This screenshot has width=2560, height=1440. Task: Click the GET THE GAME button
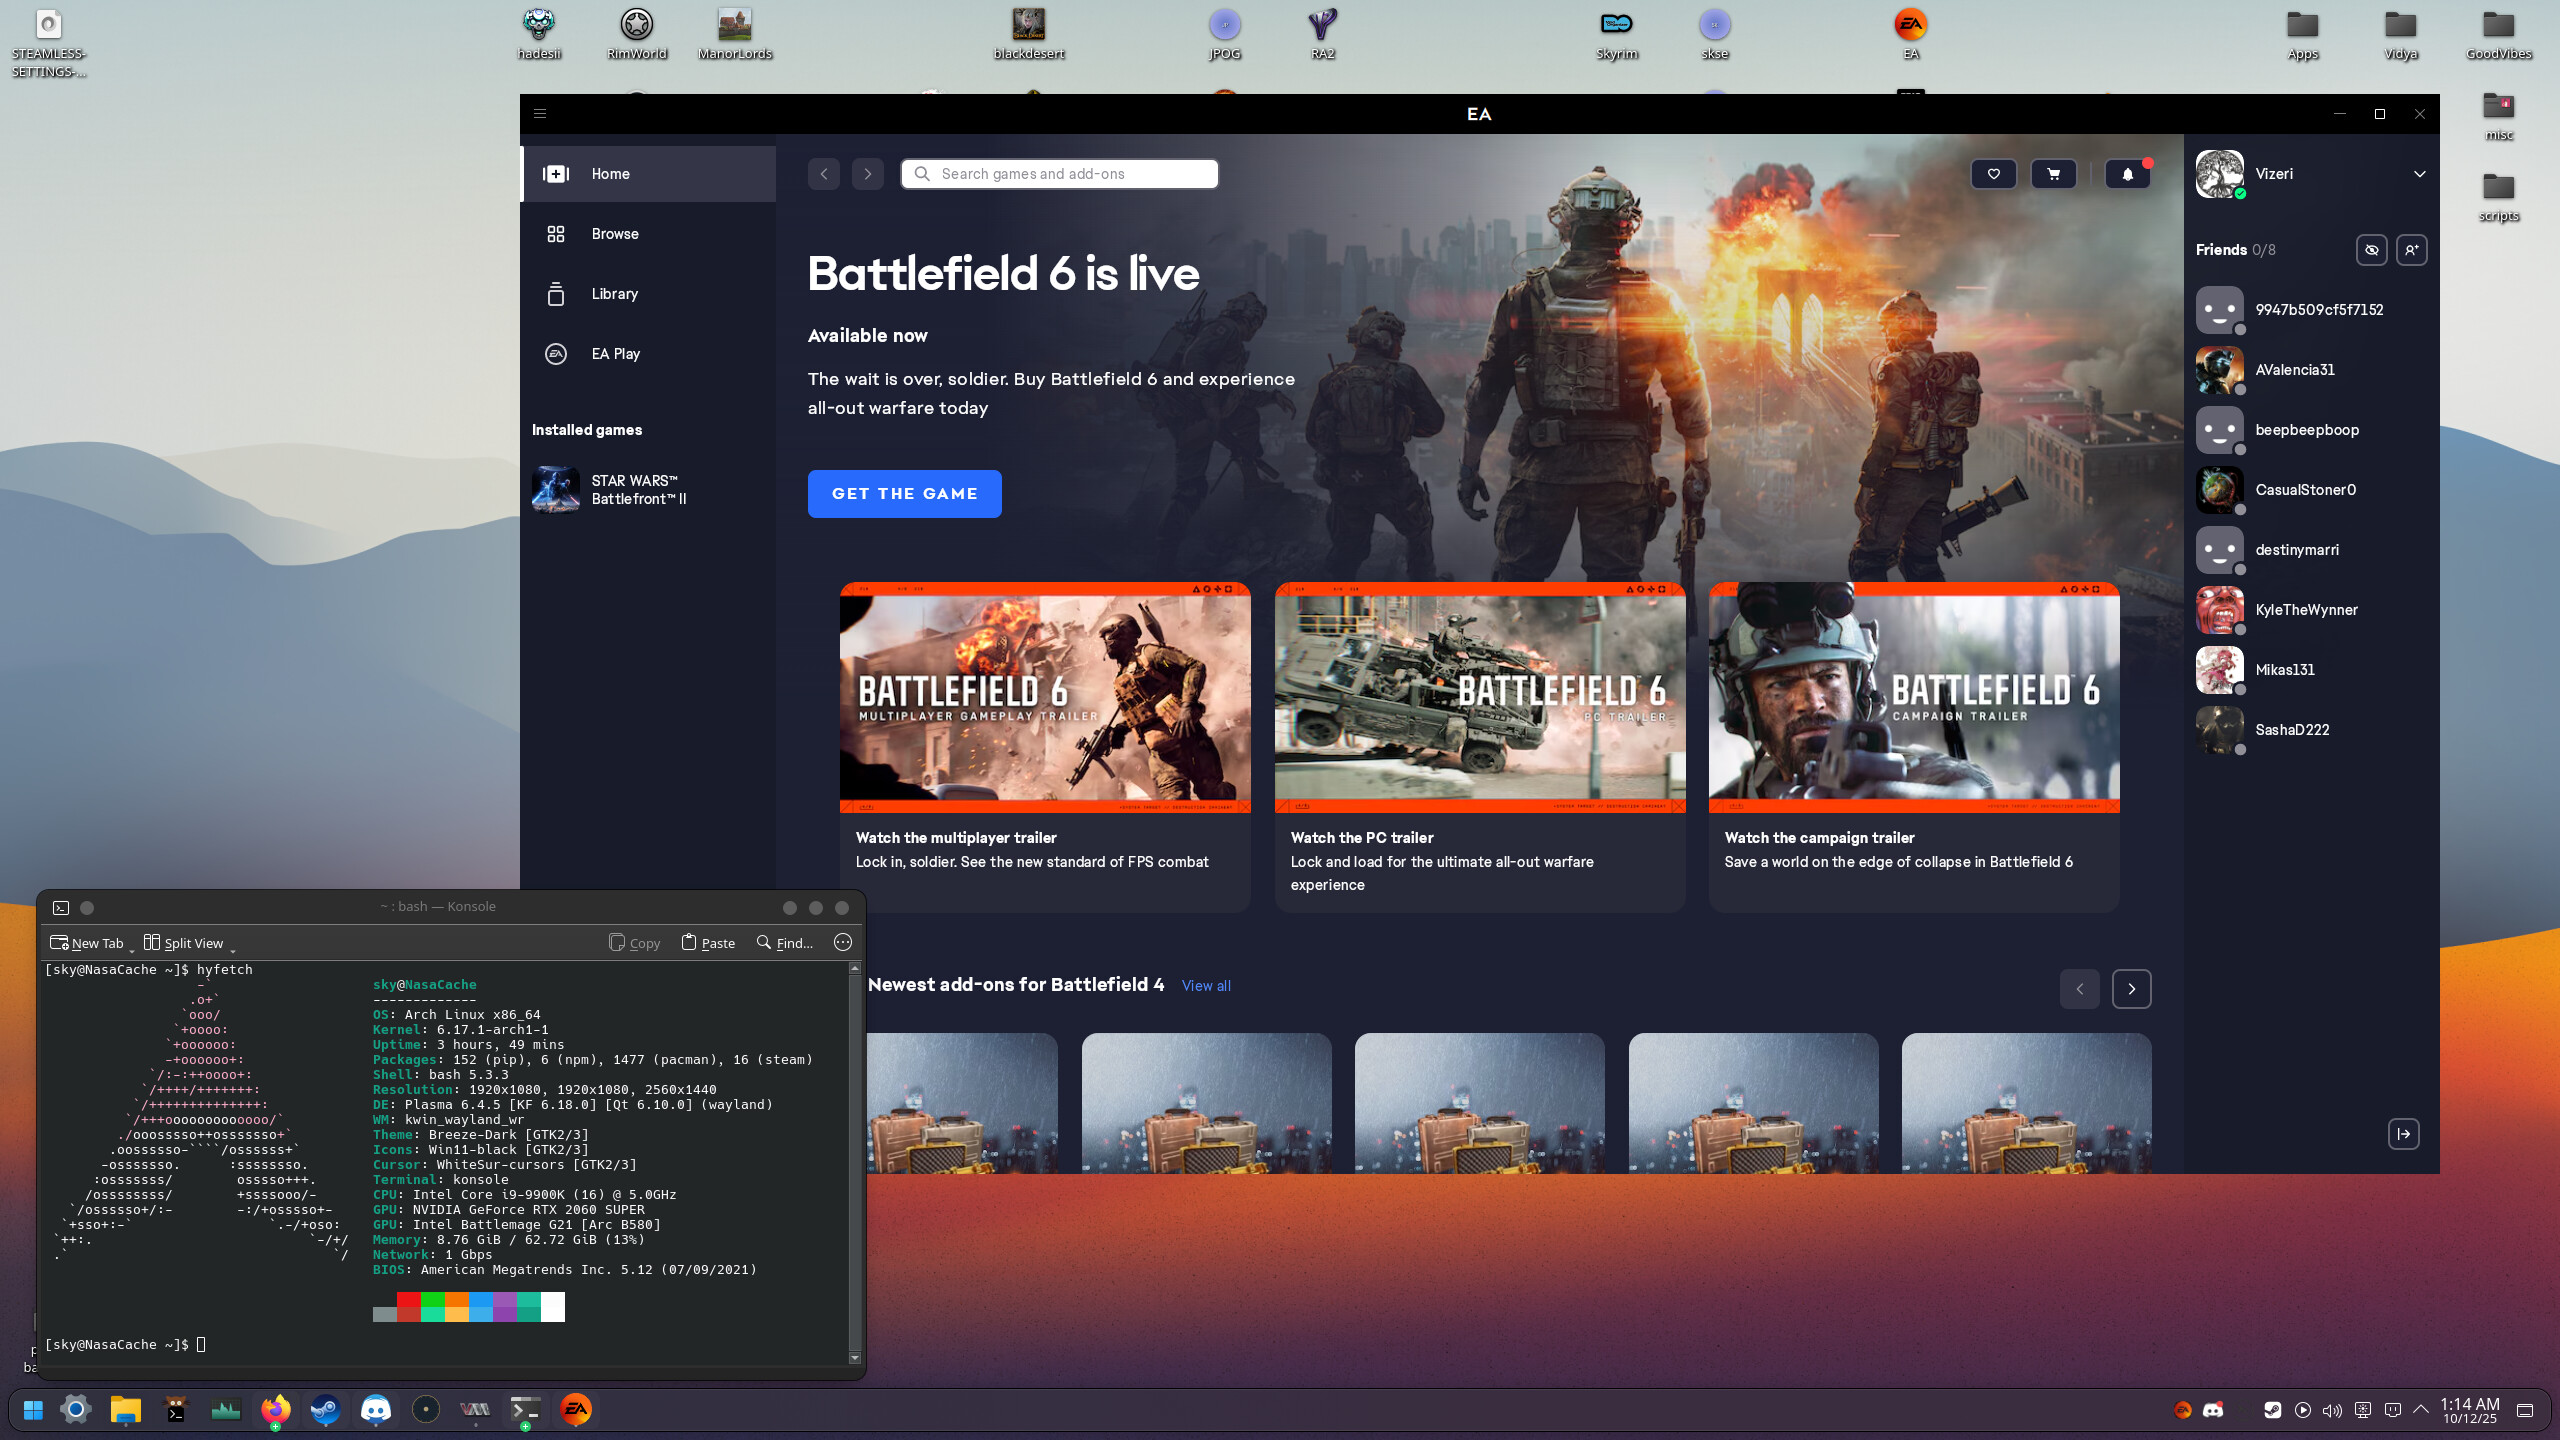[x=904, y=494]
